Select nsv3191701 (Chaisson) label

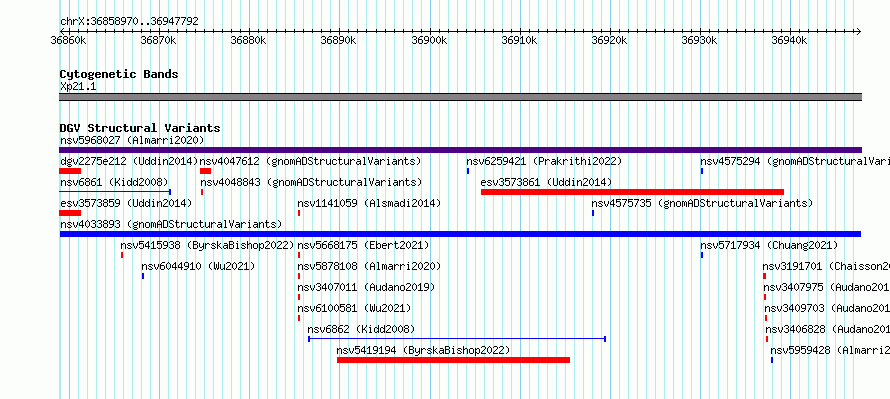[x=826, y=266]
